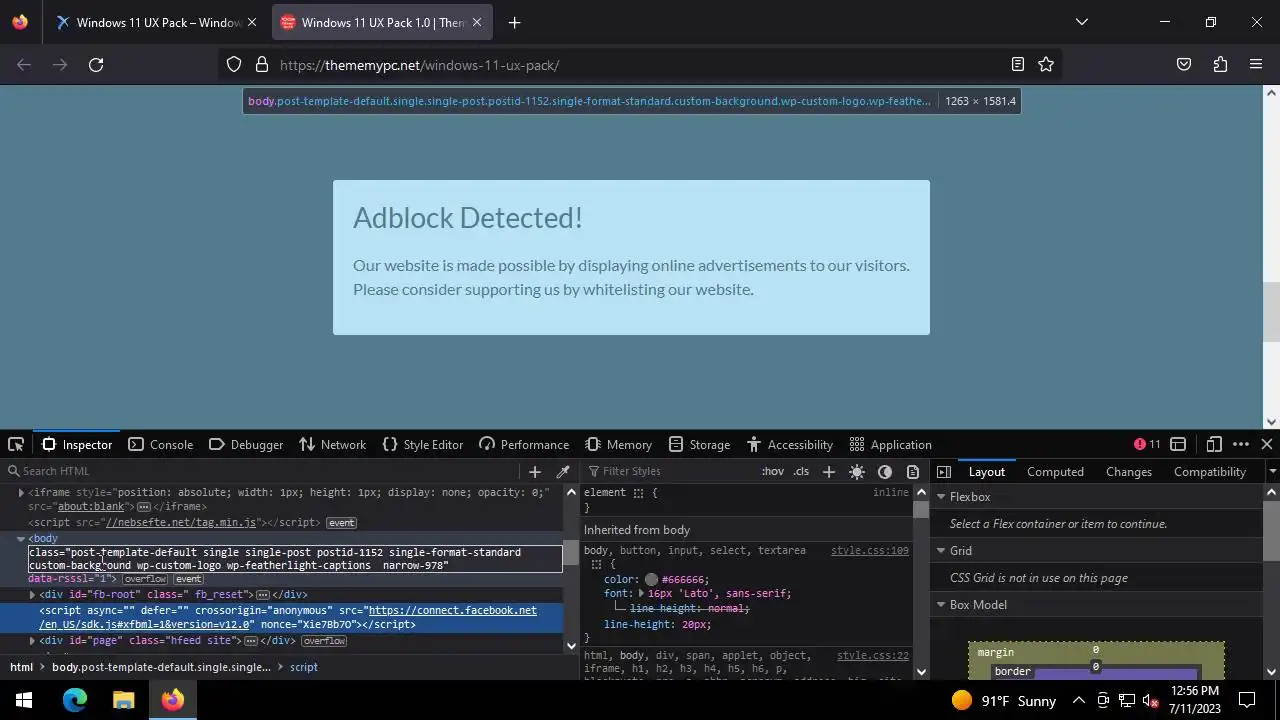Screen dimensions: 1280x720
Task: Open notification center icon
Action: click(1247, 700)
